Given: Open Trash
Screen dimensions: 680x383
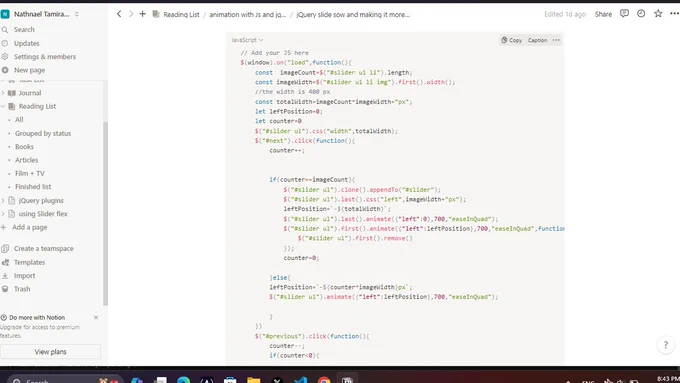Looking at the screenshot, I should (22, 289).
